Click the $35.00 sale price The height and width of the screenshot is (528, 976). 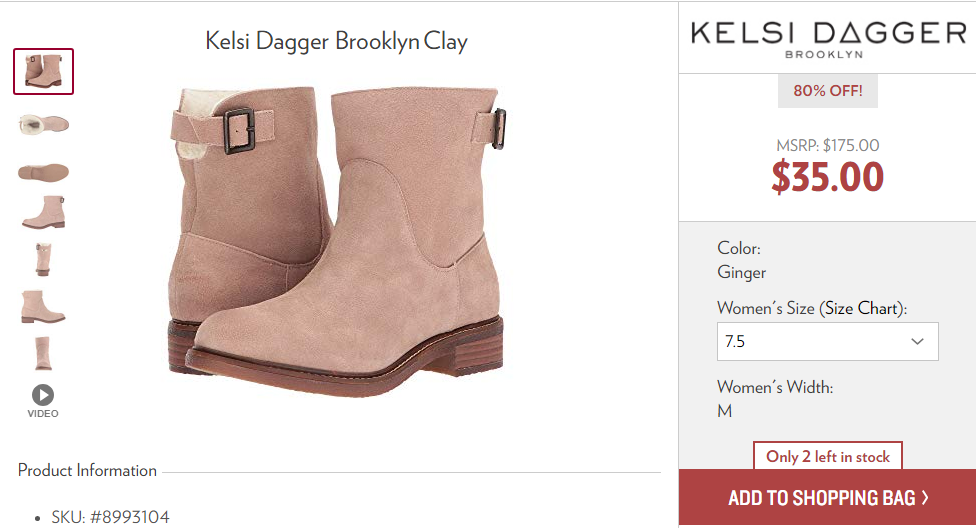[827, 177]
